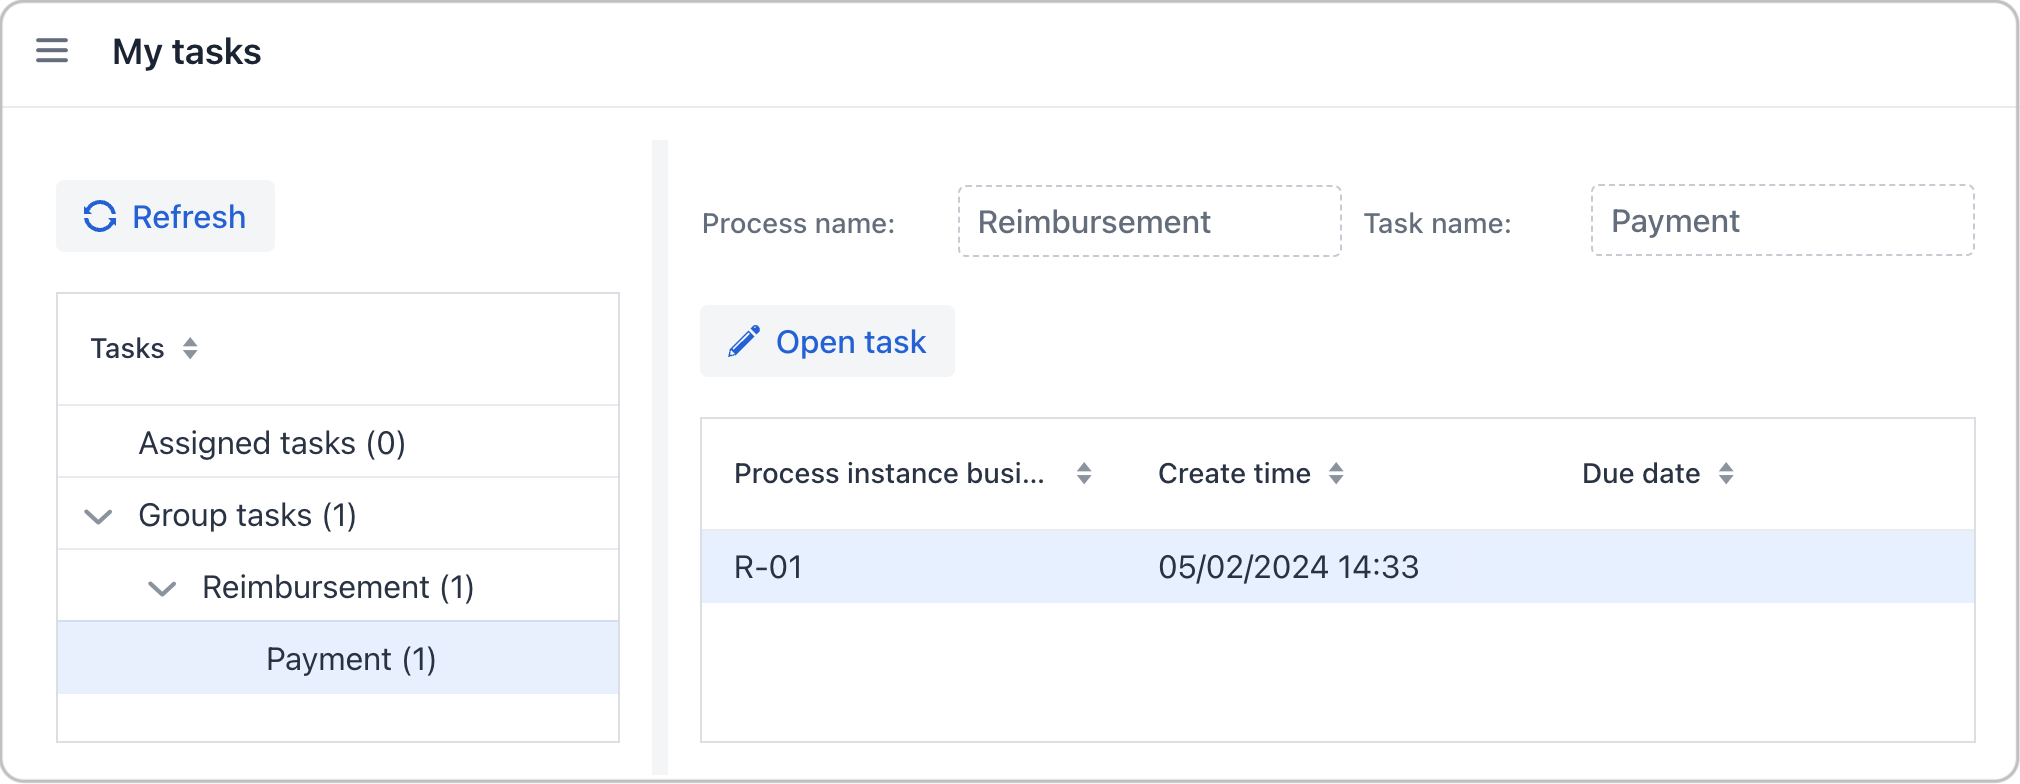Click the circular refresh arrows icon
Screen dimensions: 2020x784
tap(100, 217)
